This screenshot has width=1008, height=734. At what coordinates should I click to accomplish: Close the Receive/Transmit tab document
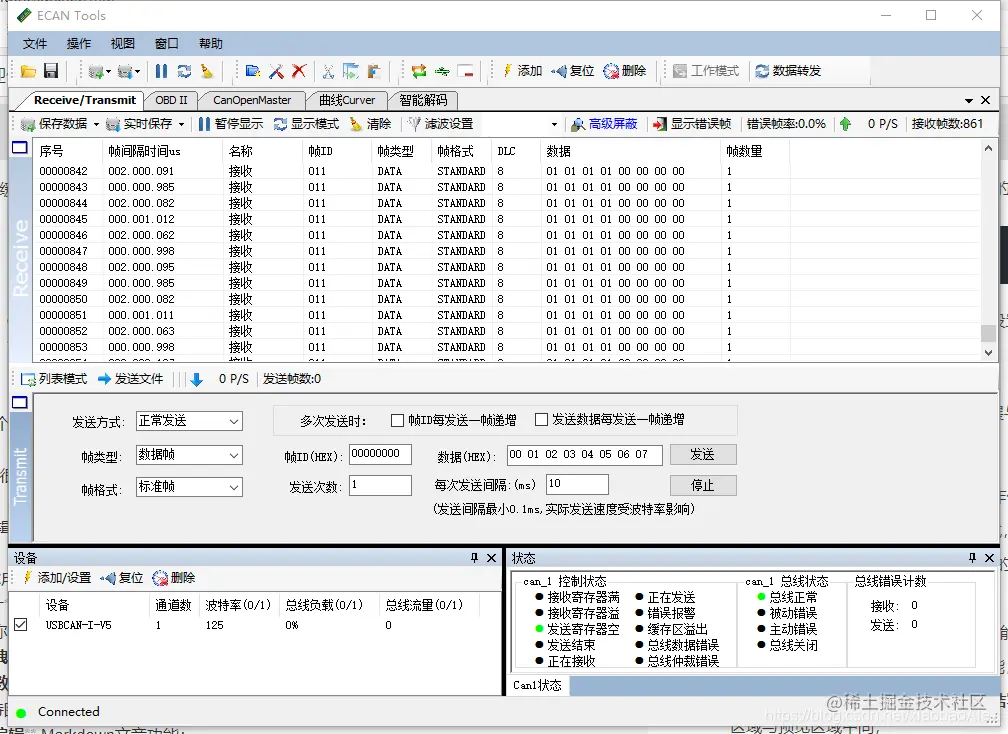986,100
